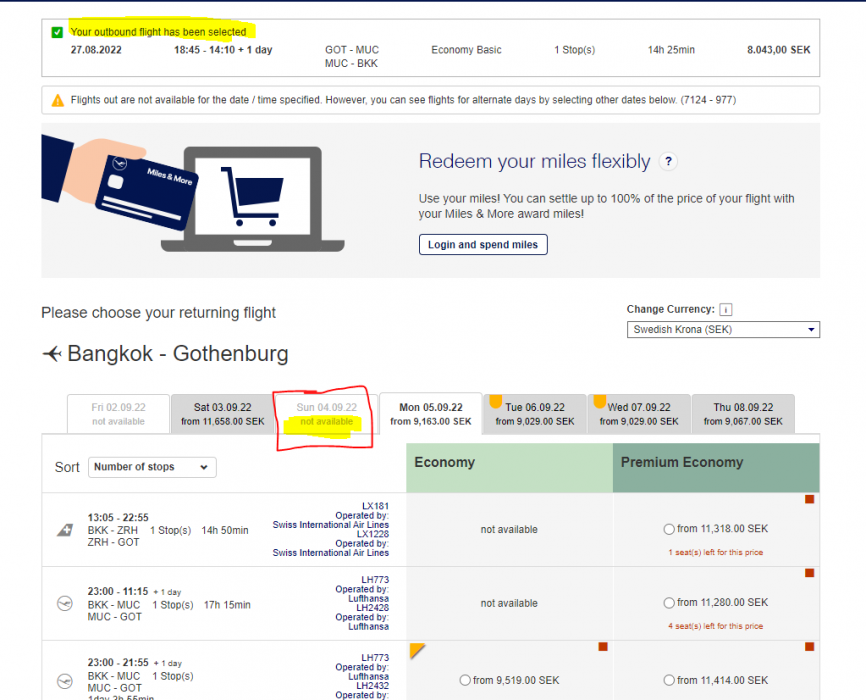Screen dimensions: 866x700
Task: Click the Swiss airline logo on BKK-ZRH flight
Action: pos(65,530)
